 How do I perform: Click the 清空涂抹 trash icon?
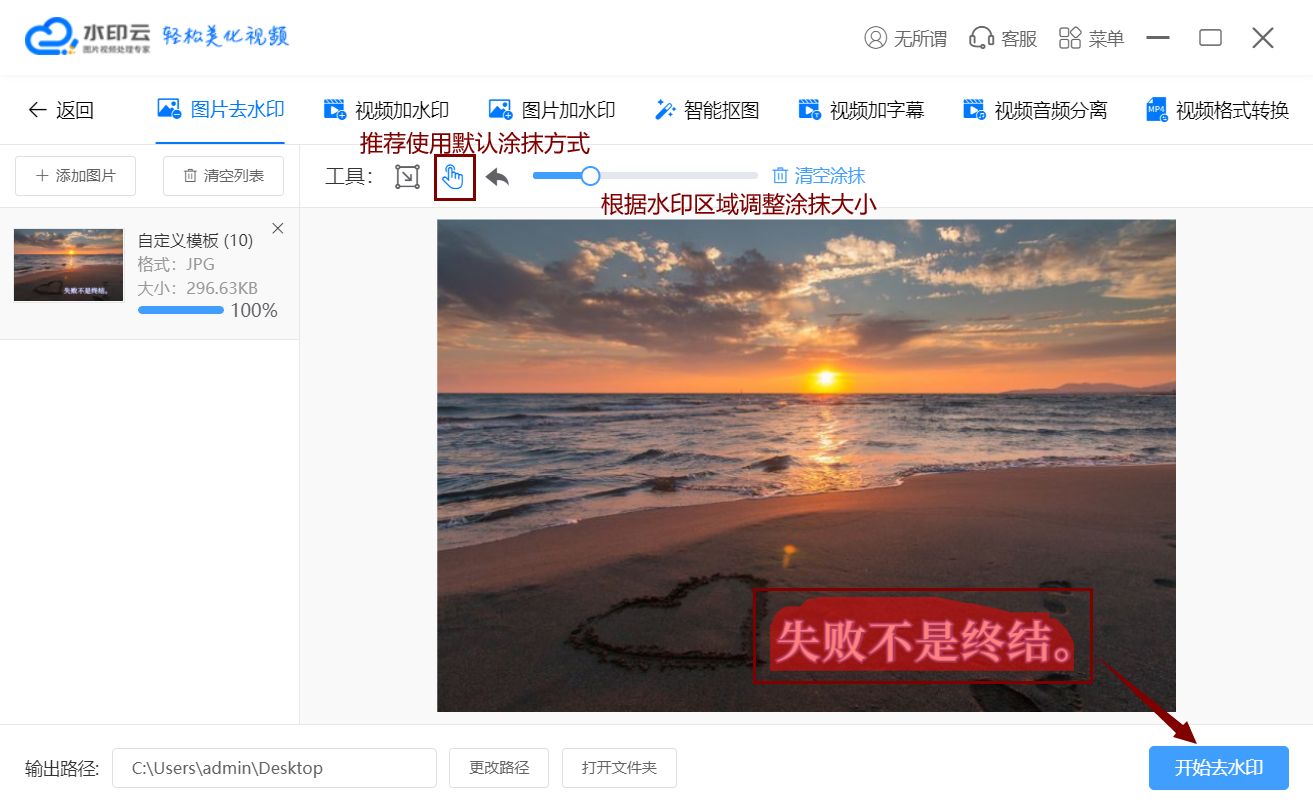(781, 175)
